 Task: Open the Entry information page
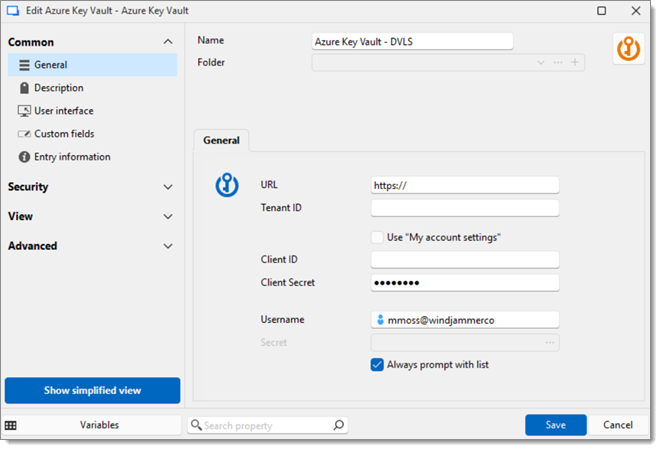(x=92, y=157)
